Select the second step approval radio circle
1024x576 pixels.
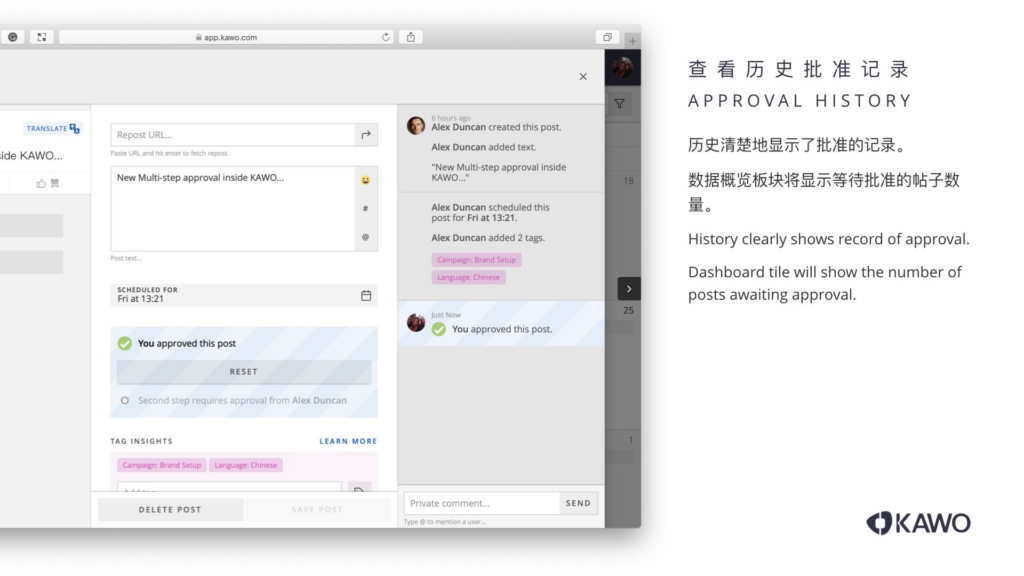coord(125,400)
